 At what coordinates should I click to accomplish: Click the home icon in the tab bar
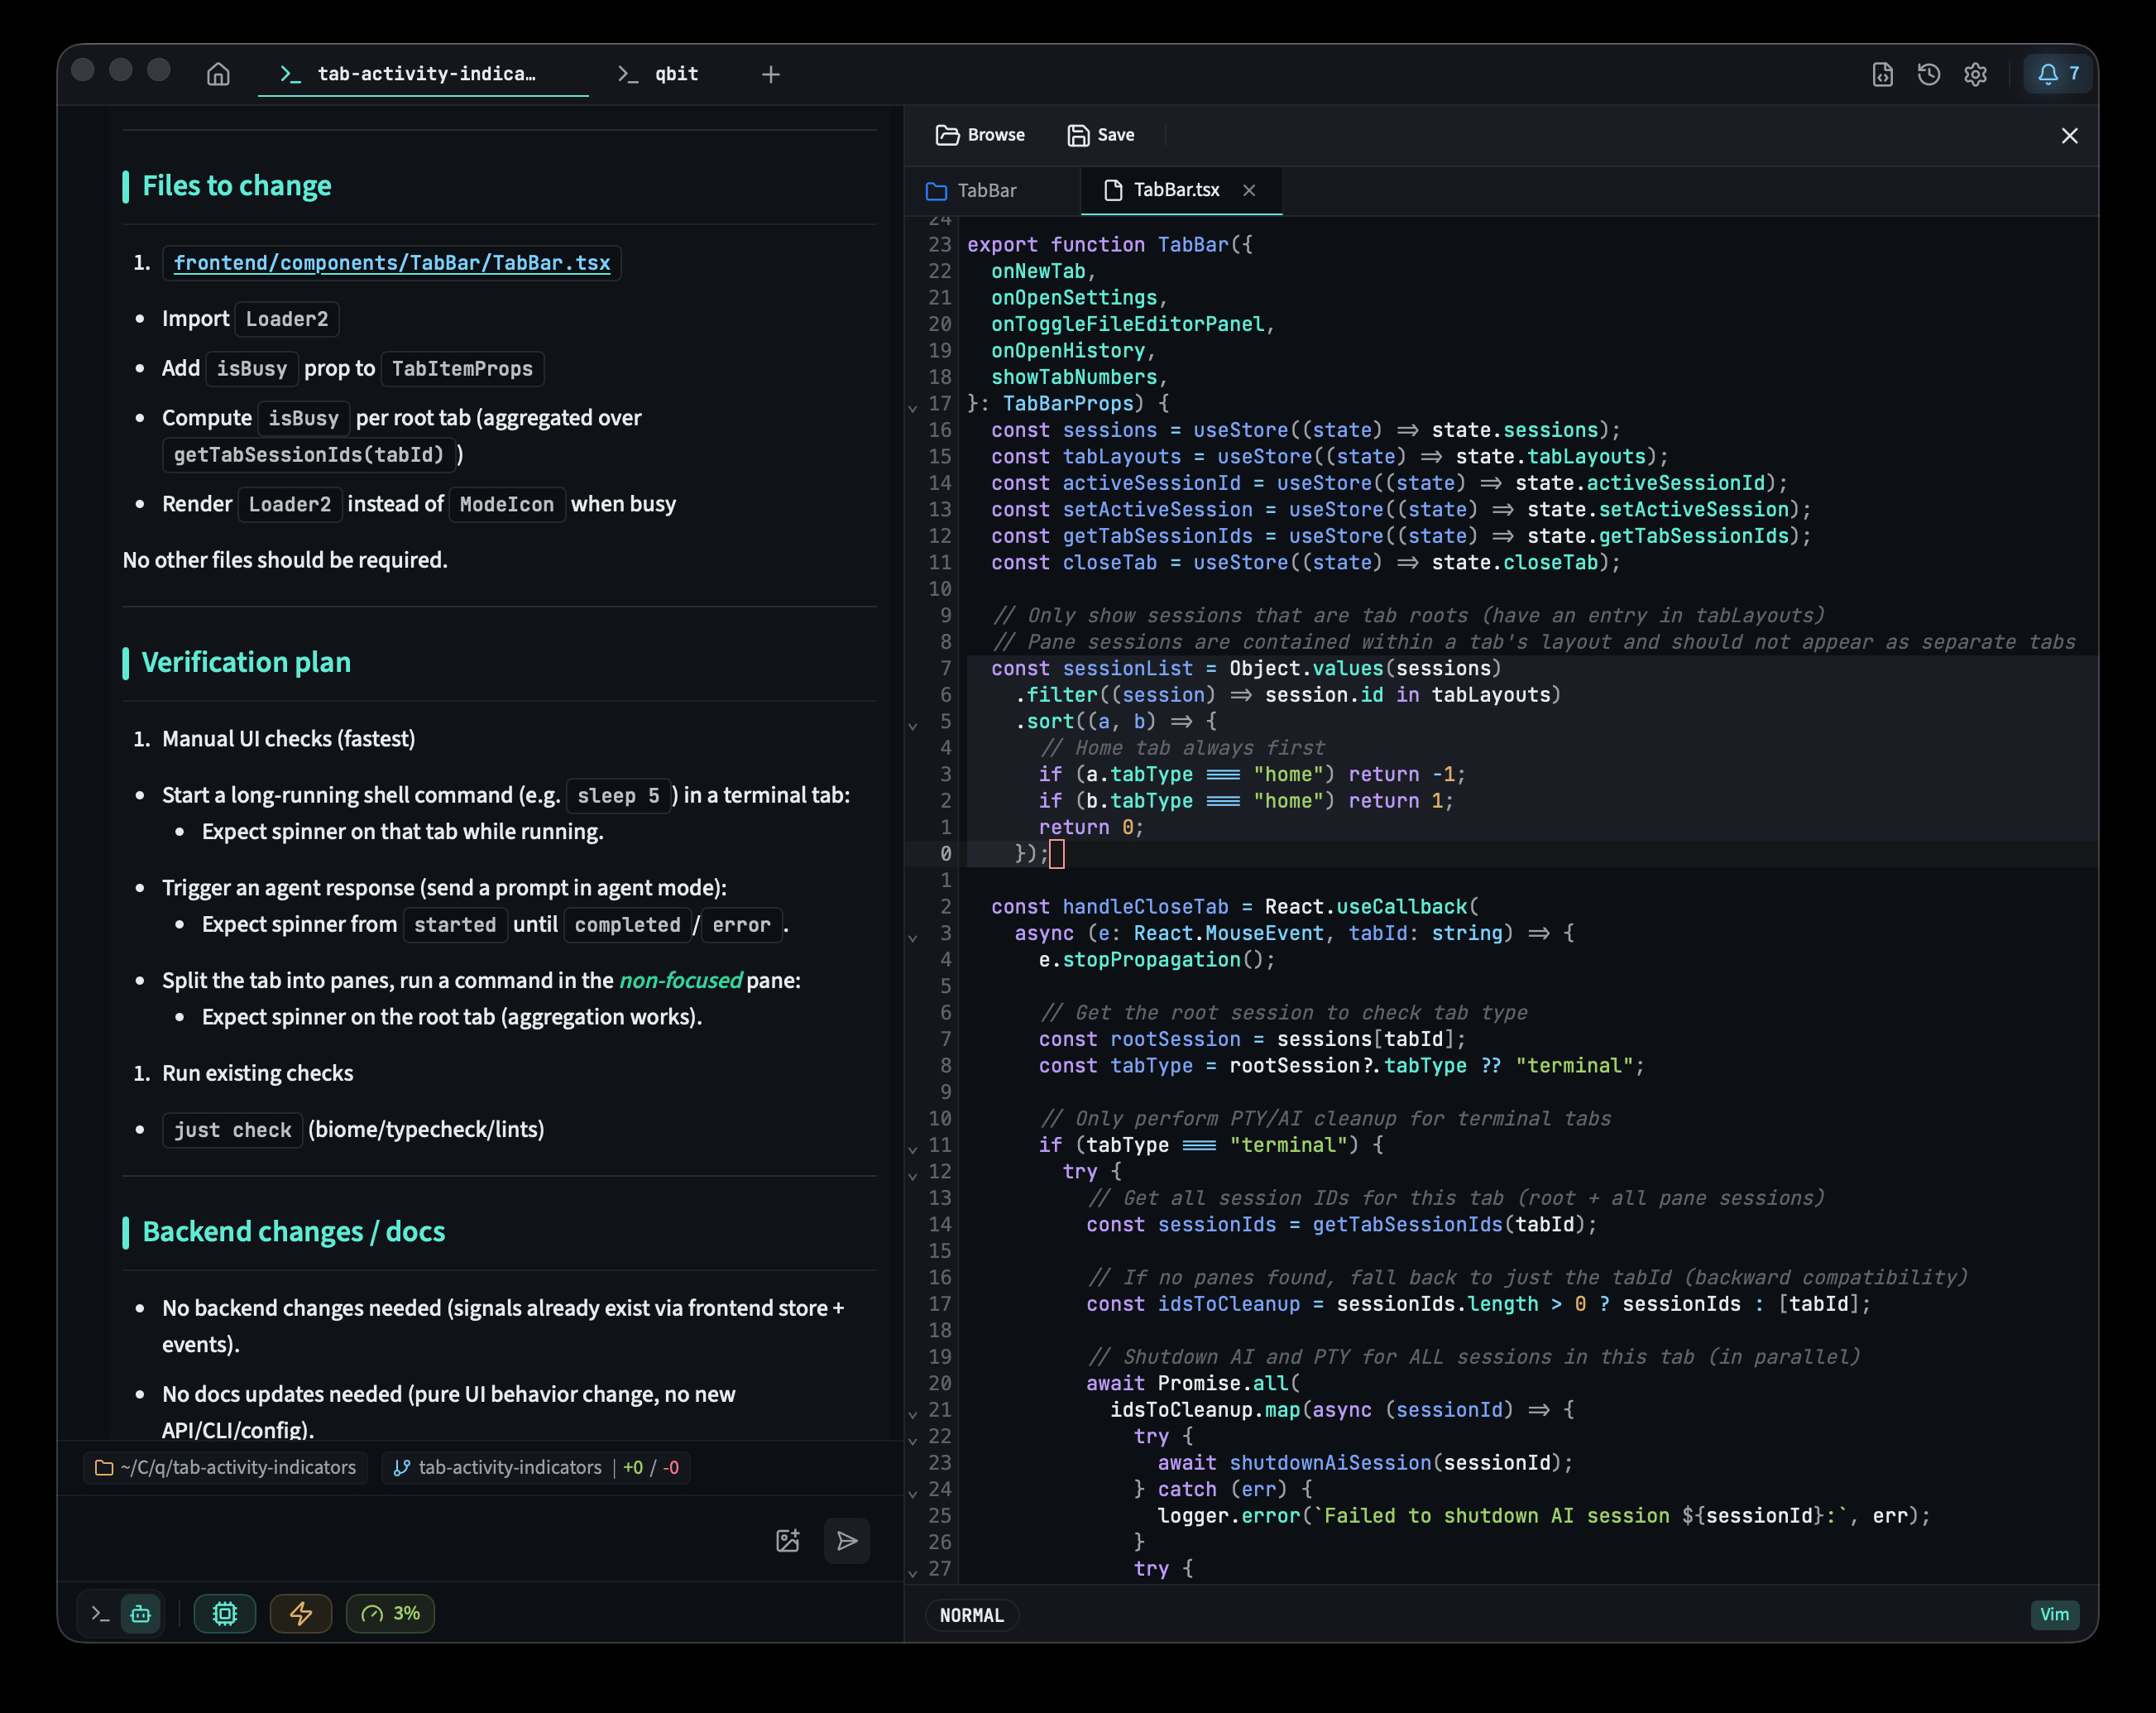tap(218, 74)
